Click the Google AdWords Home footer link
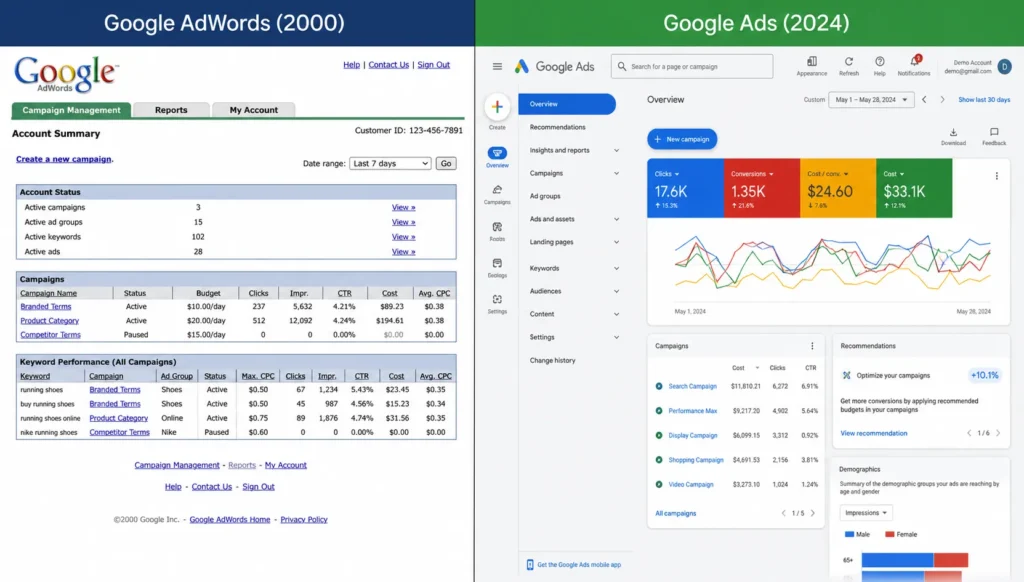Image resolution: width=1024 pixels, height=582 pixels. pyautogui.click(x=230, y=519)
